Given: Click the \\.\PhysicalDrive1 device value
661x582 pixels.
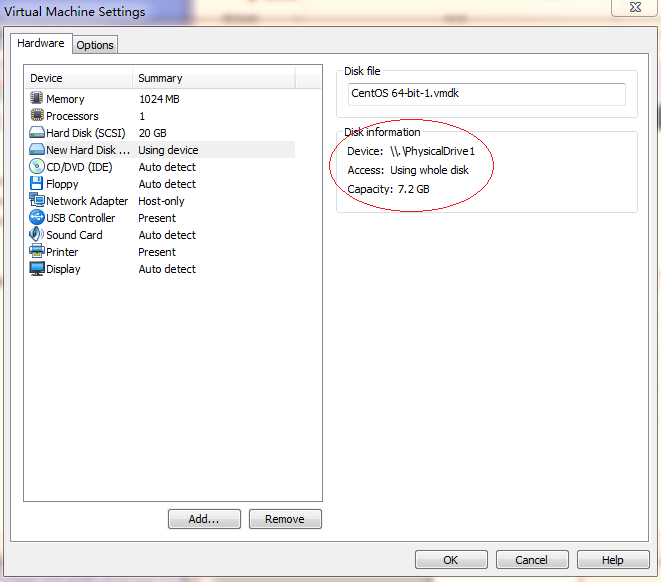Looking at the screenshot, I should click(x=433, y=151).
